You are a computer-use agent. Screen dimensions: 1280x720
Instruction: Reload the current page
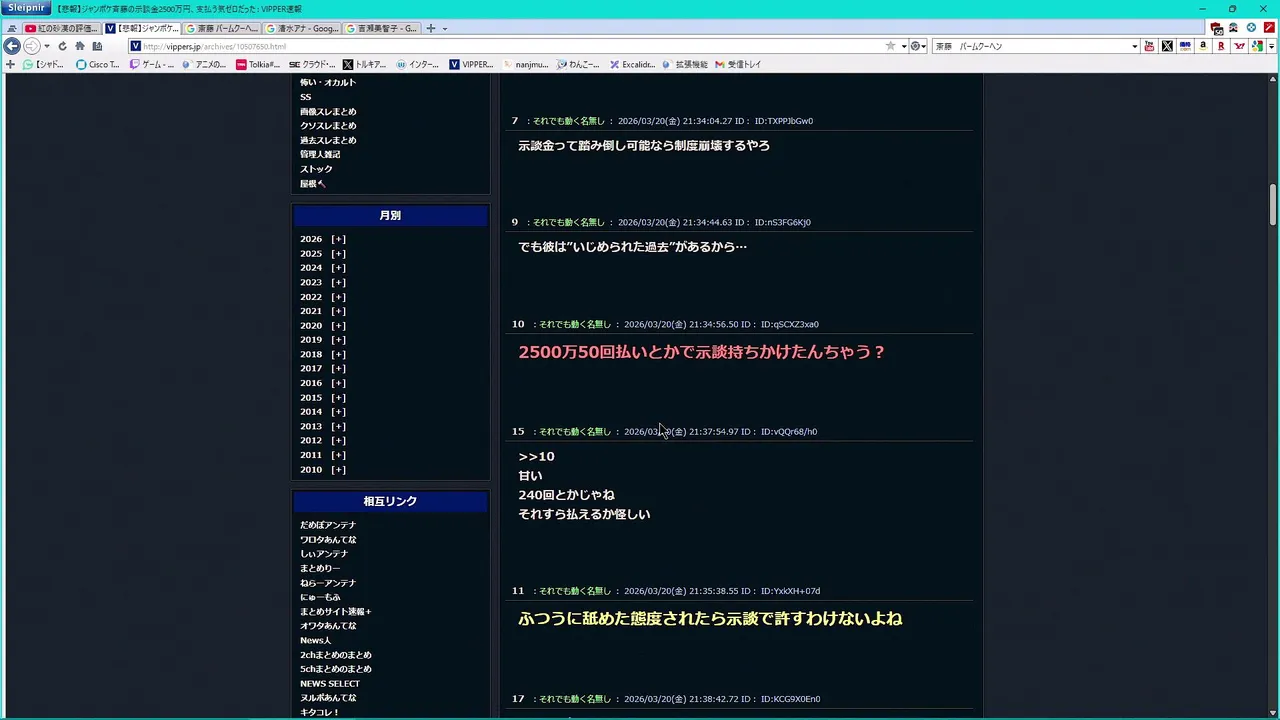pos(62,46)
